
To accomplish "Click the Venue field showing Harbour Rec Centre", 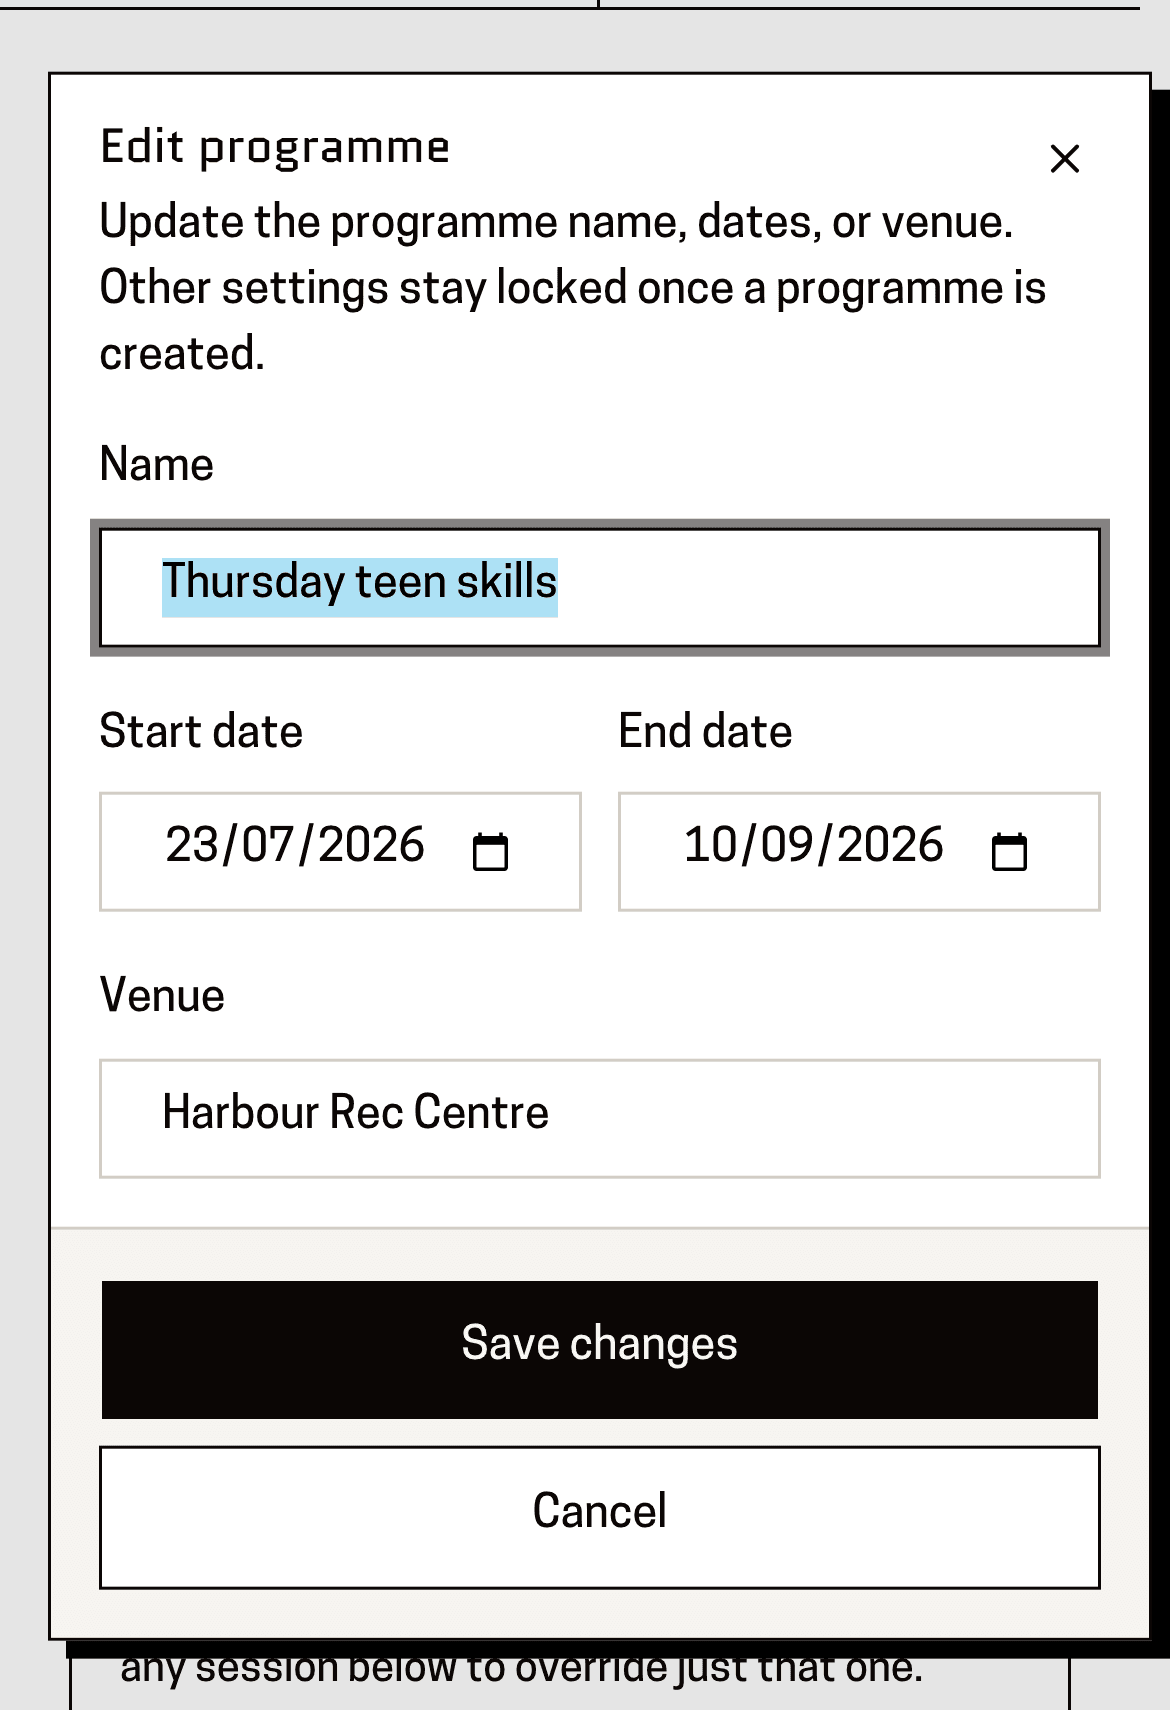I will coord(600,1118).
